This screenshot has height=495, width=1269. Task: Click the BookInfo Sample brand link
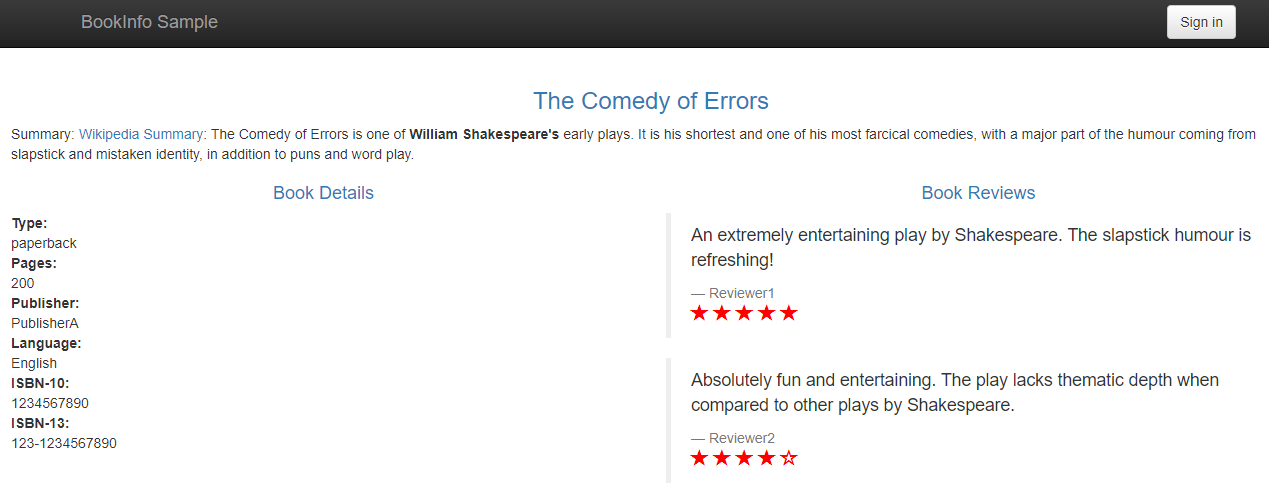pos(149,22)
